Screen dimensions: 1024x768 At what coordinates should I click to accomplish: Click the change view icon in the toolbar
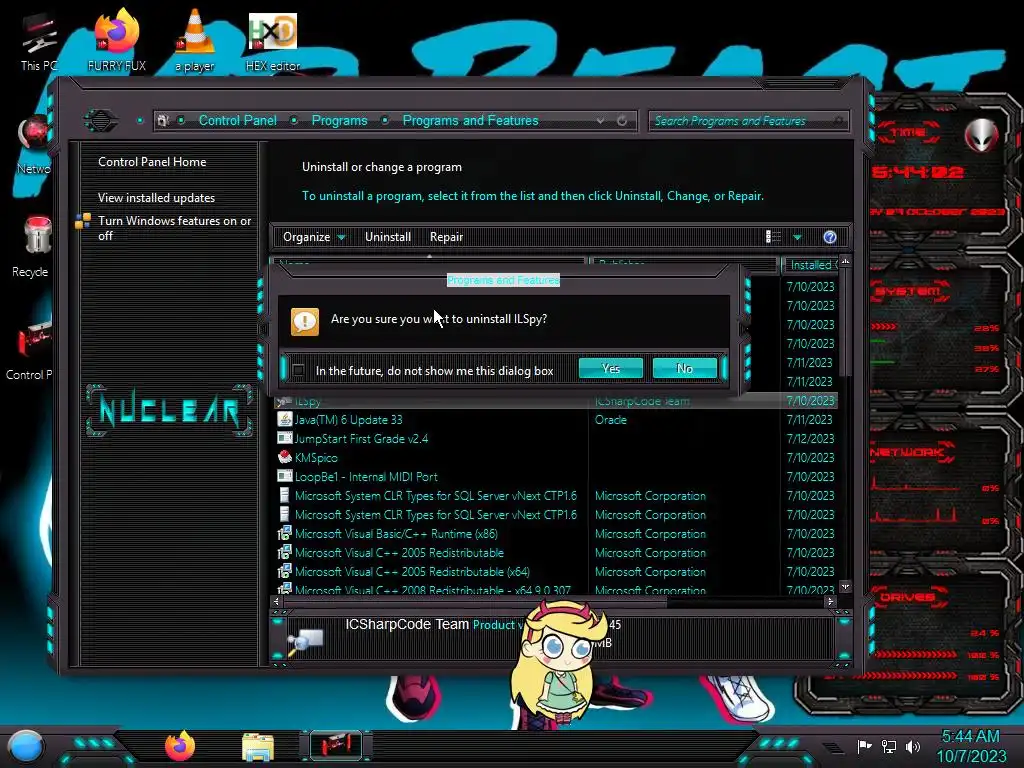pyautogui.click(x=773, y=236)
